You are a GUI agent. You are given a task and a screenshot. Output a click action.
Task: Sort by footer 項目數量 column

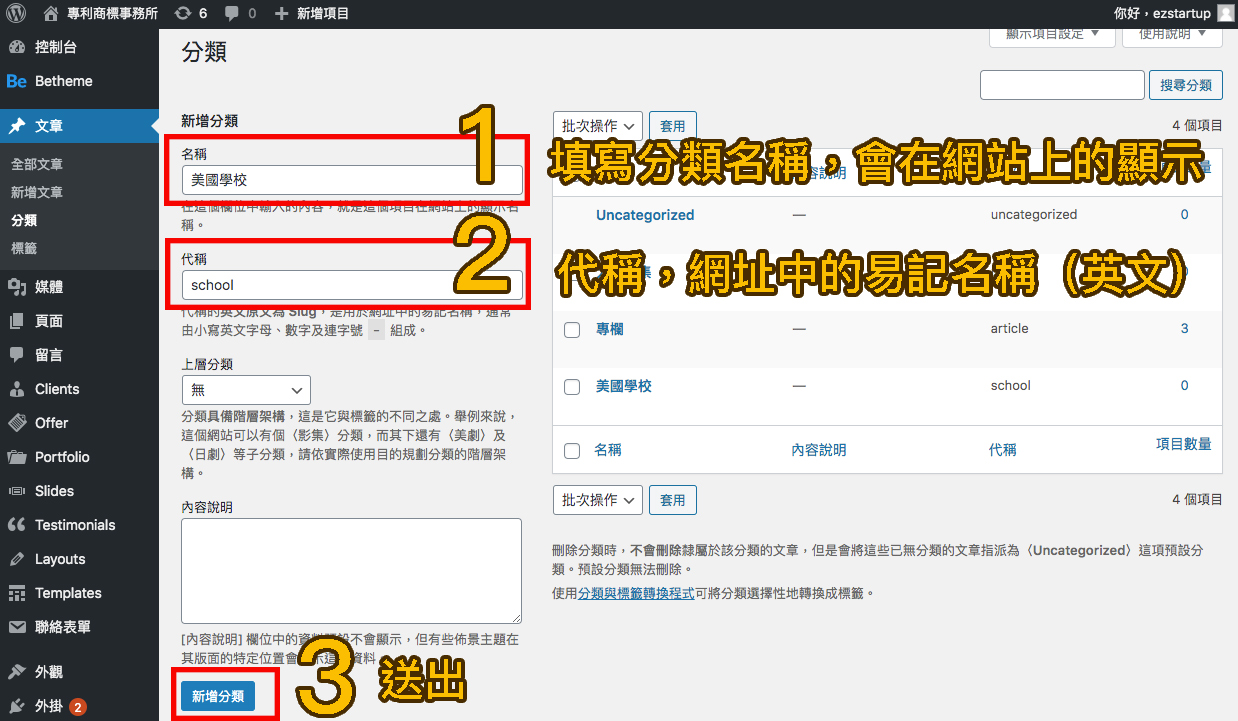[x=1184, y=444]
